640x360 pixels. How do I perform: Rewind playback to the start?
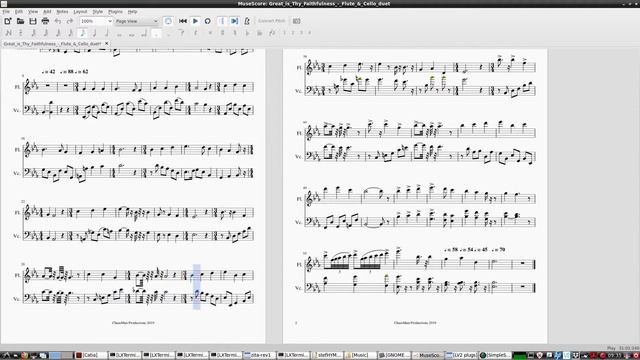[x=183, y=21]
